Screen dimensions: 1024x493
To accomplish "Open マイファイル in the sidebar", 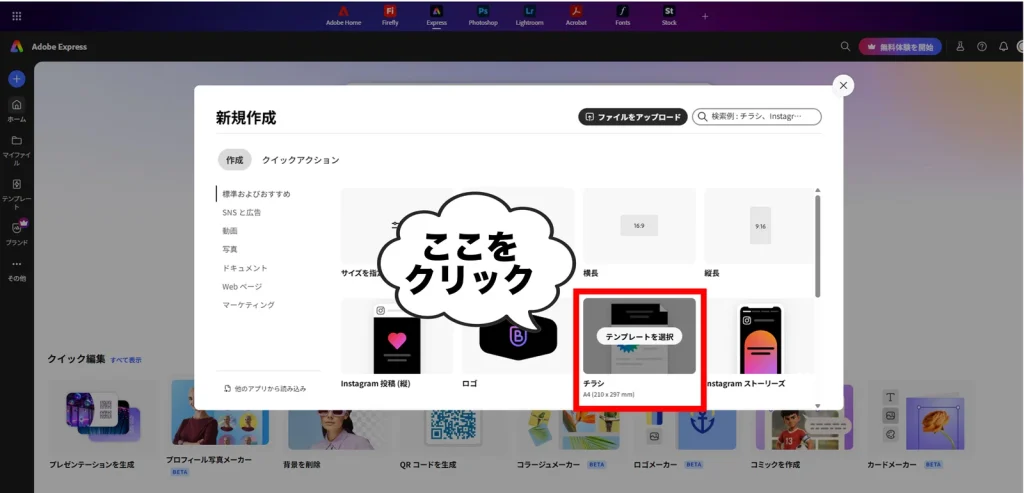I will 17,150.
